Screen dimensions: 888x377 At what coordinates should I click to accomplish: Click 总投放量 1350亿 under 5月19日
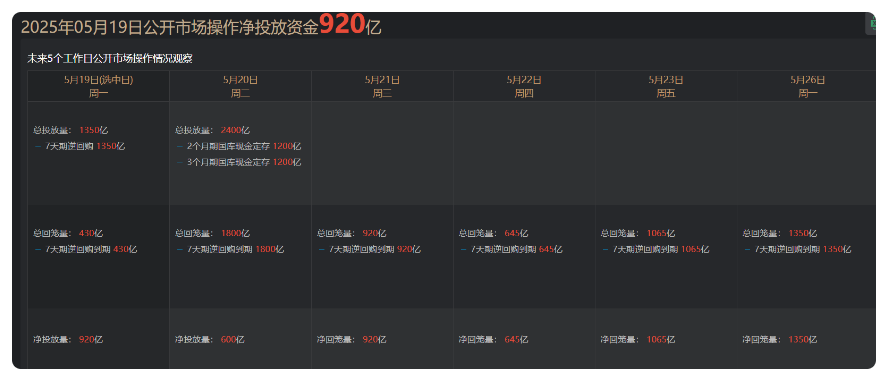tap(71, 130)
